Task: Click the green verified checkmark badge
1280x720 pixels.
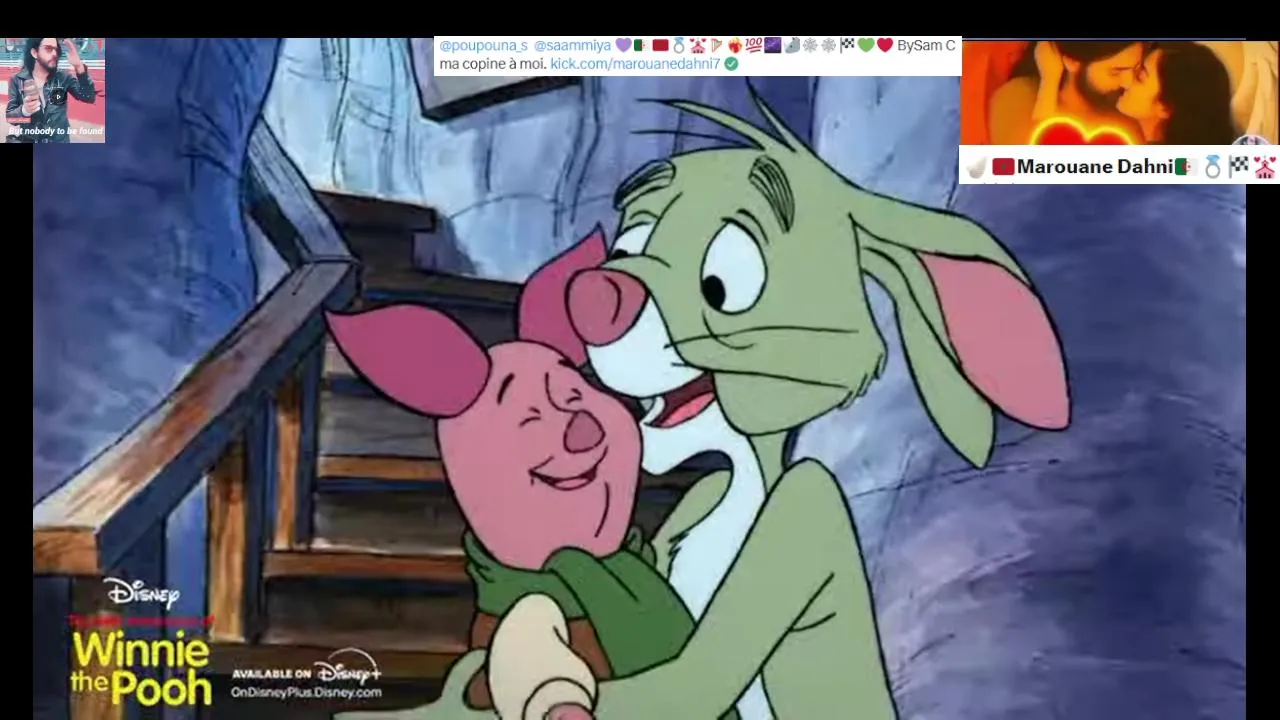Action: tap(731, 64)
